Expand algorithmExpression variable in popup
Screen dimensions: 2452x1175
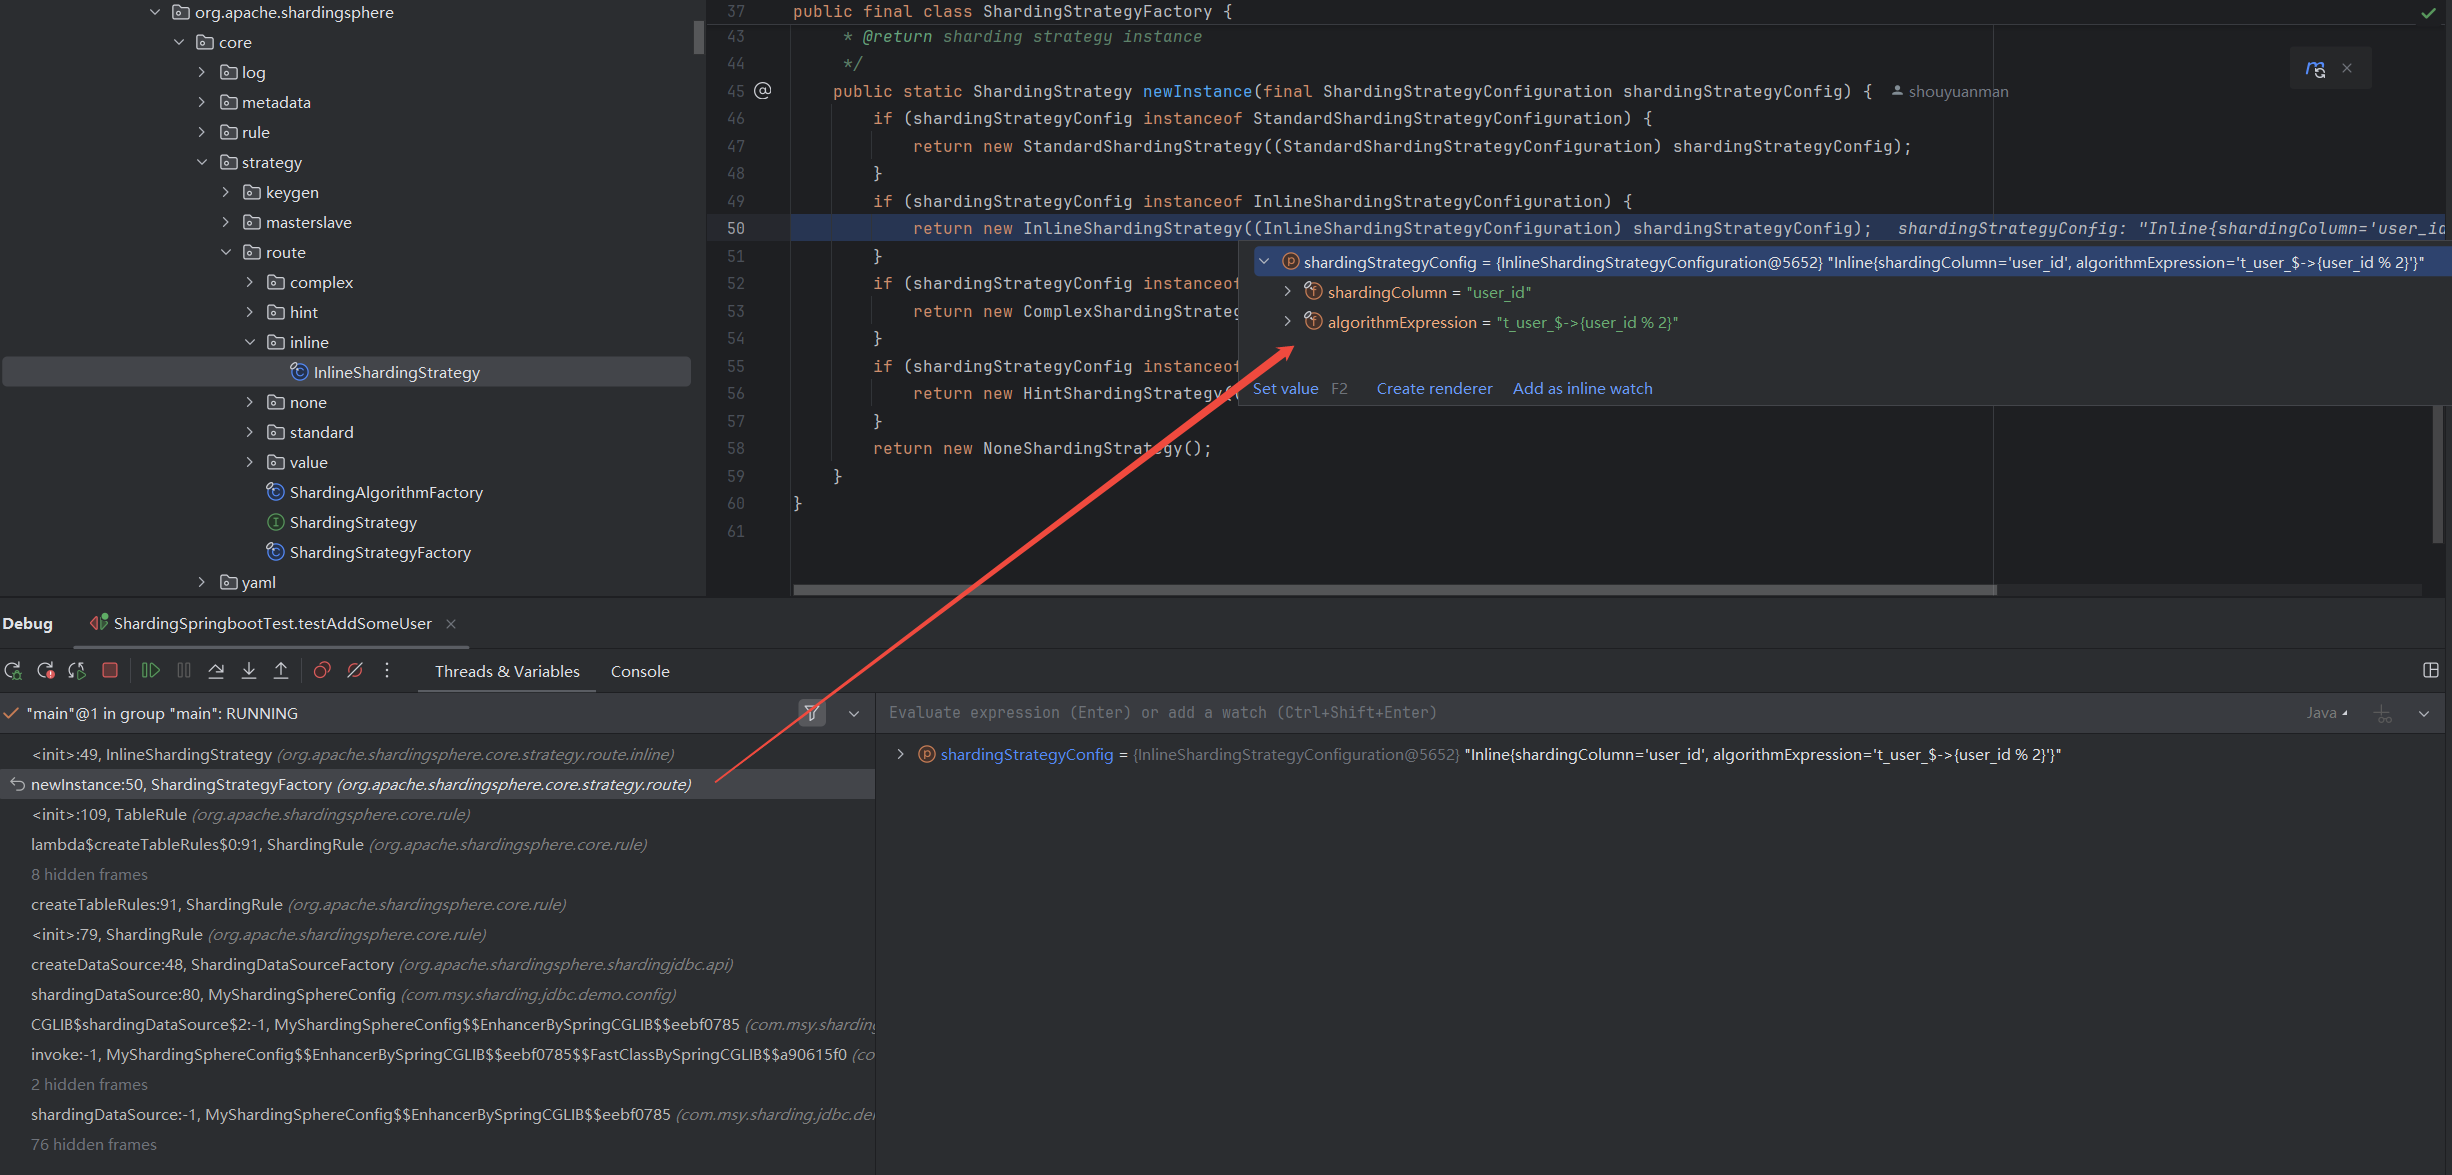point(1288,322)
